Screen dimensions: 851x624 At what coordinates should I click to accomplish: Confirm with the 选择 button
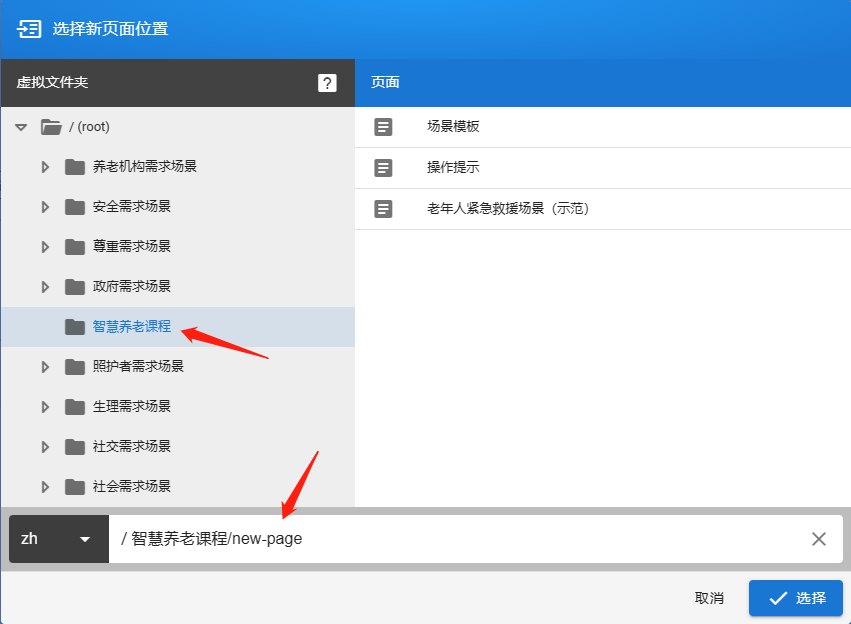point(796,598)
